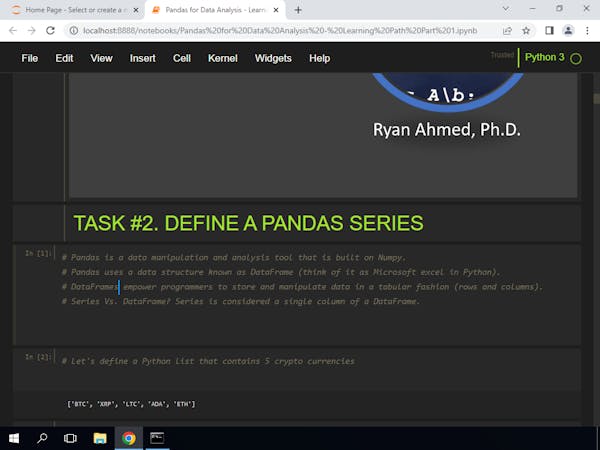This screenshot has width=600, height=450.
Task: Open the View menu
Action: point(101,58)
